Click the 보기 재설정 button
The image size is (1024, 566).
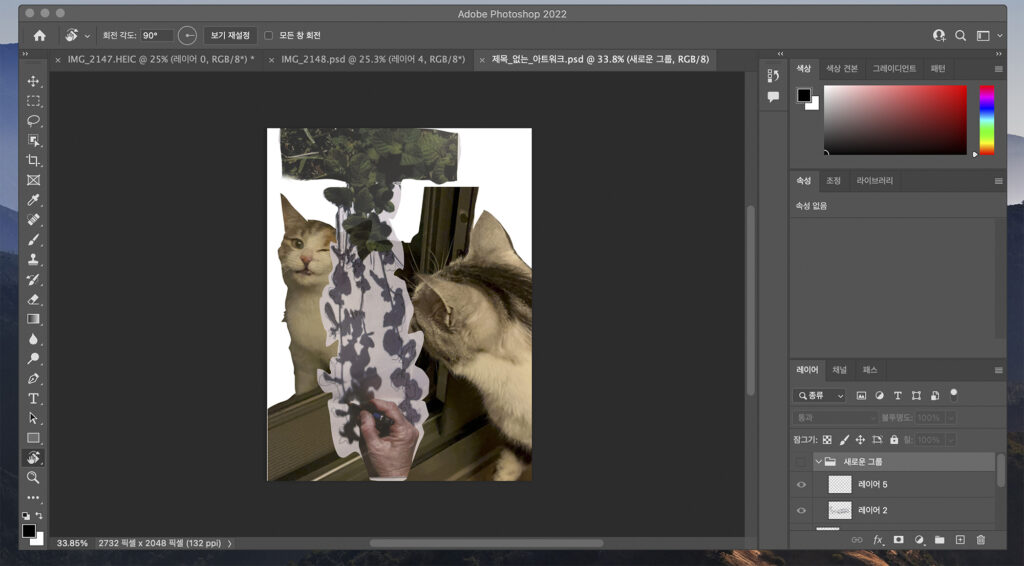230,35
